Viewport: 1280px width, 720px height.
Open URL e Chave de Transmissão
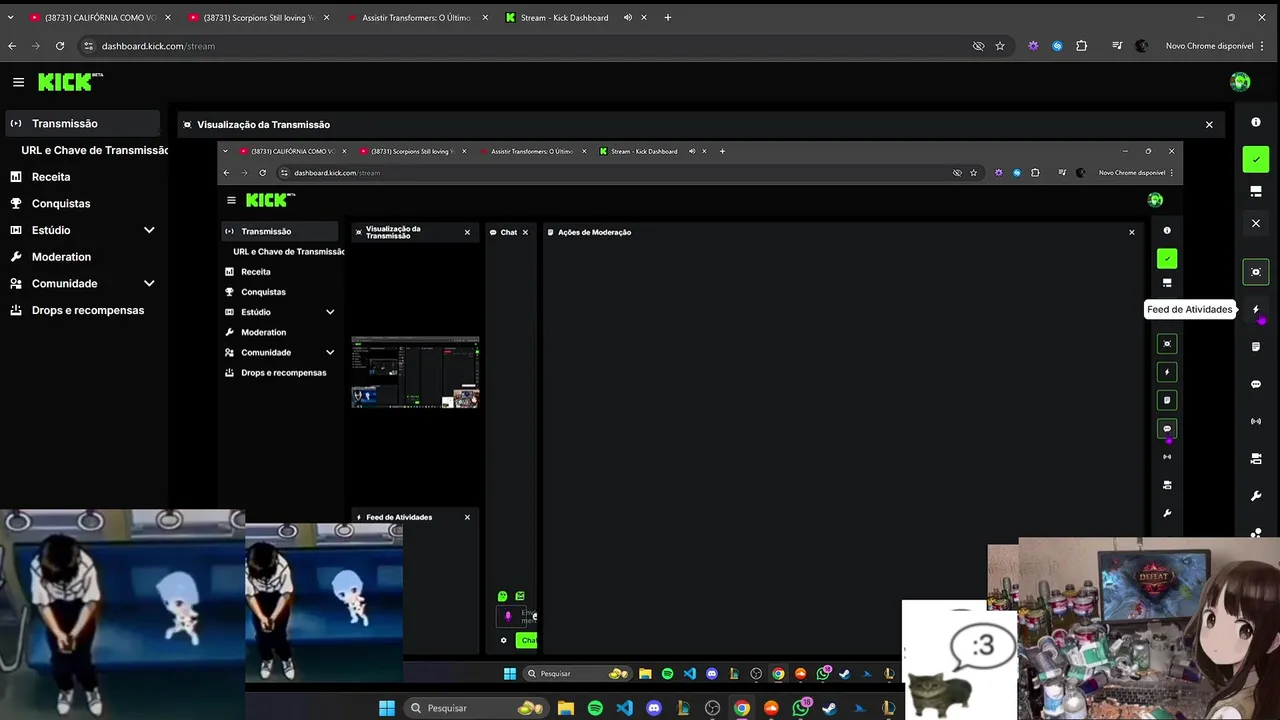point(94,150)
